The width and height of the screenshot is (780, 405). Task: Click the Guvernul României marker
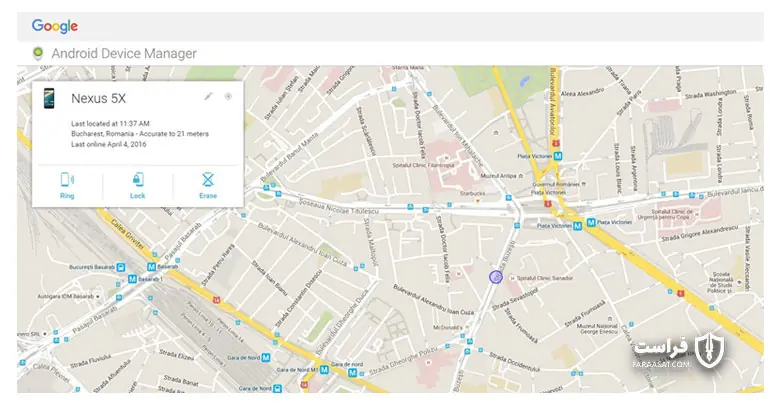(584, 184)
